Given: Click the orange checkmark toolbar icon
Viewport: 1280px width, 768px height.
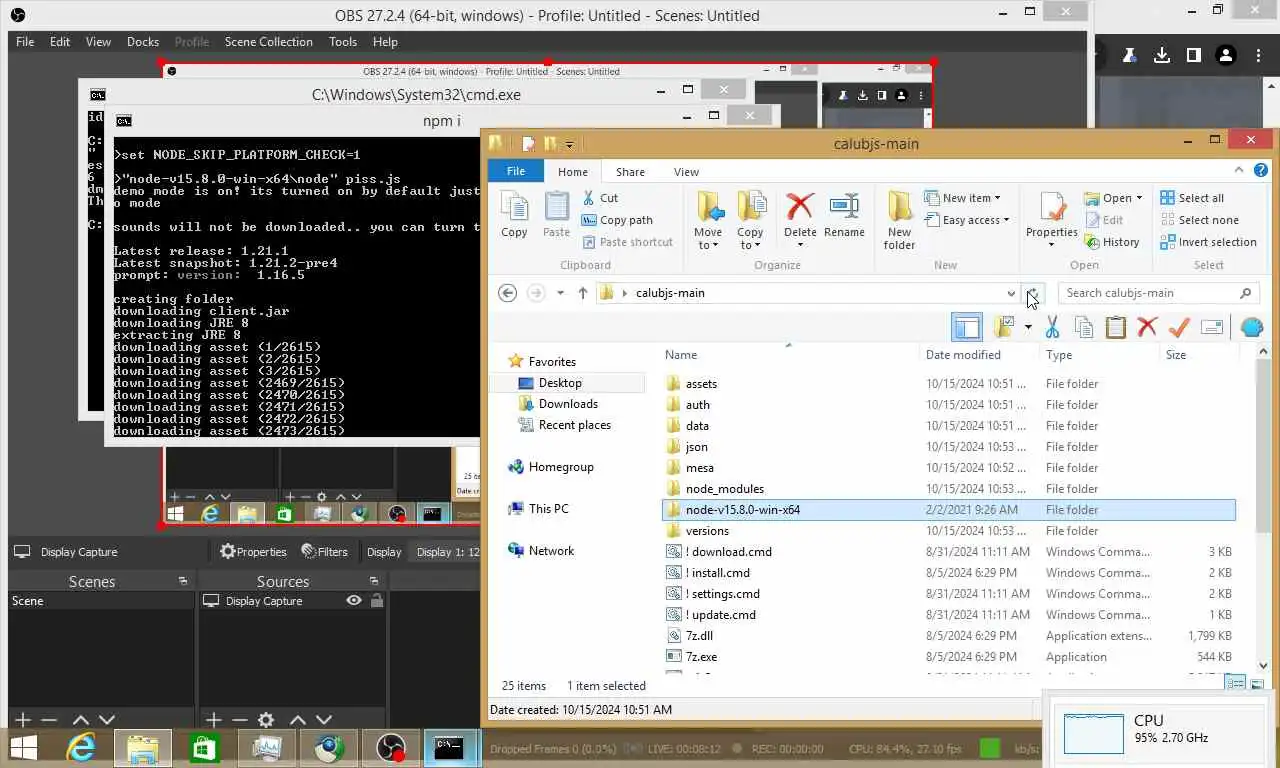Looking at the screenshot, I should click(1179, 327).
